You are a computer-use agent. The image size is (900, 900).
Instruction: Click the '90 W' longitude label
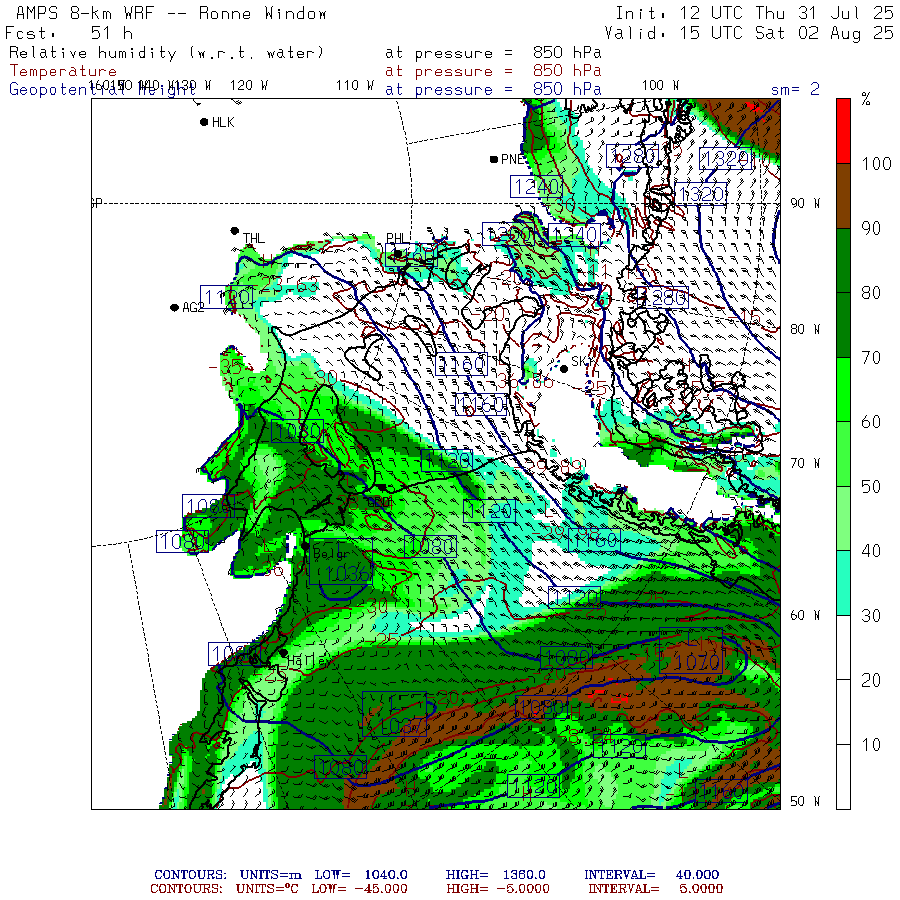(x=805, y=203)
